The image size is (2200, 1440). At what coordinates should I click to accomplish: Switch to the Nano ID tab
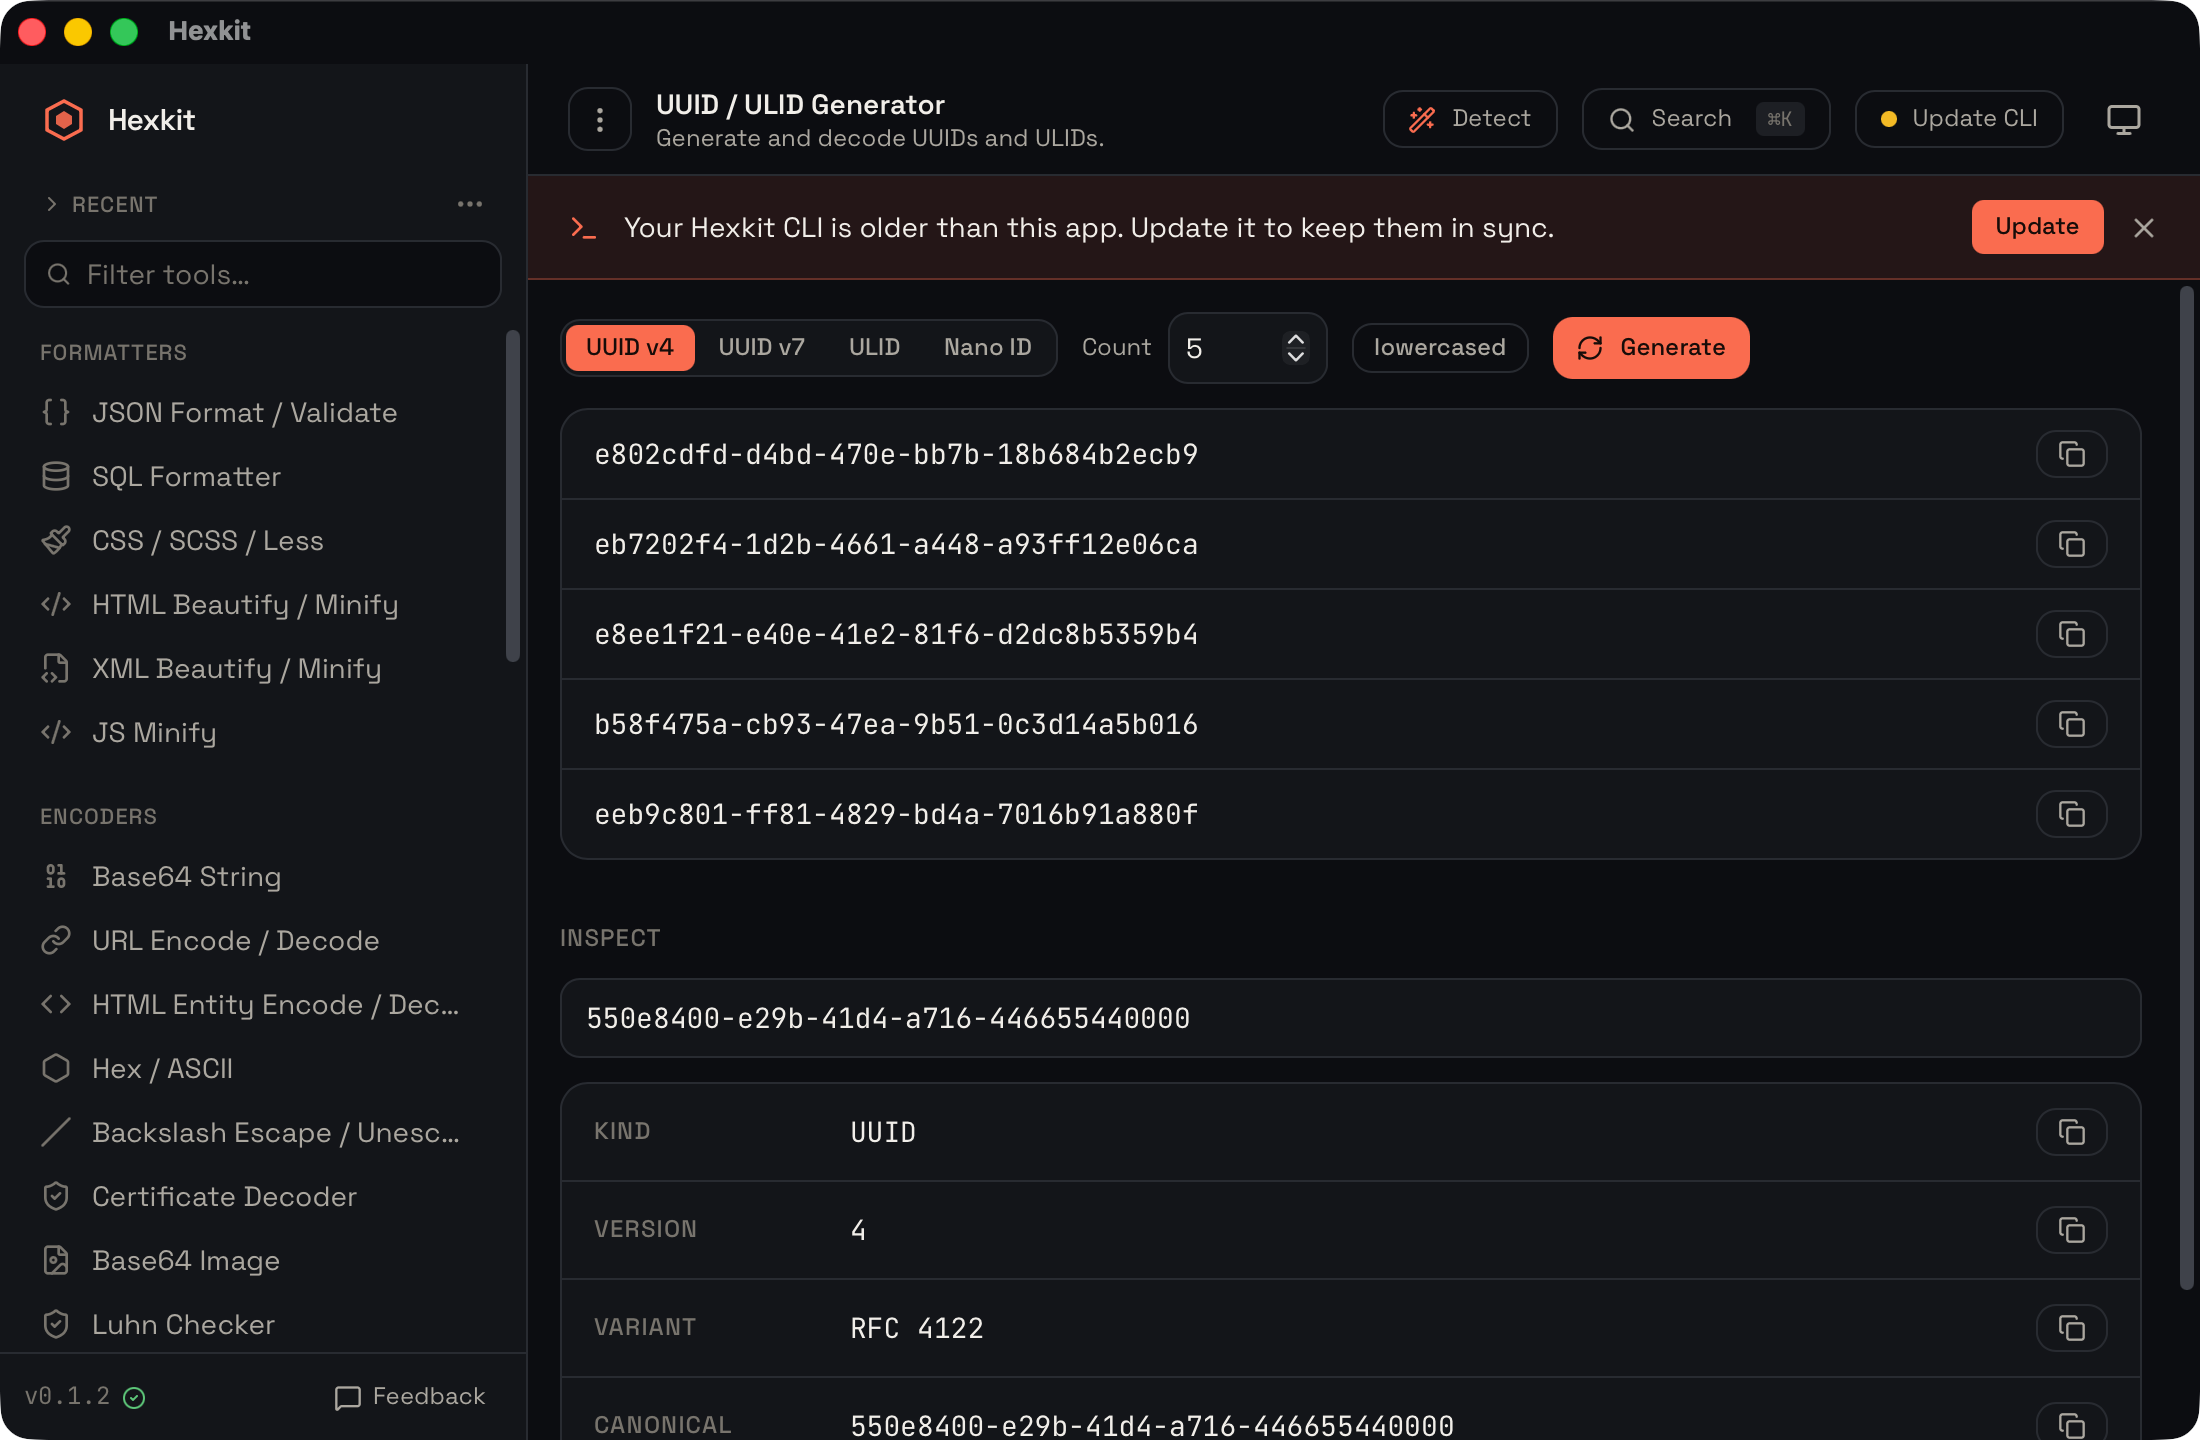(x=988, y=347)
